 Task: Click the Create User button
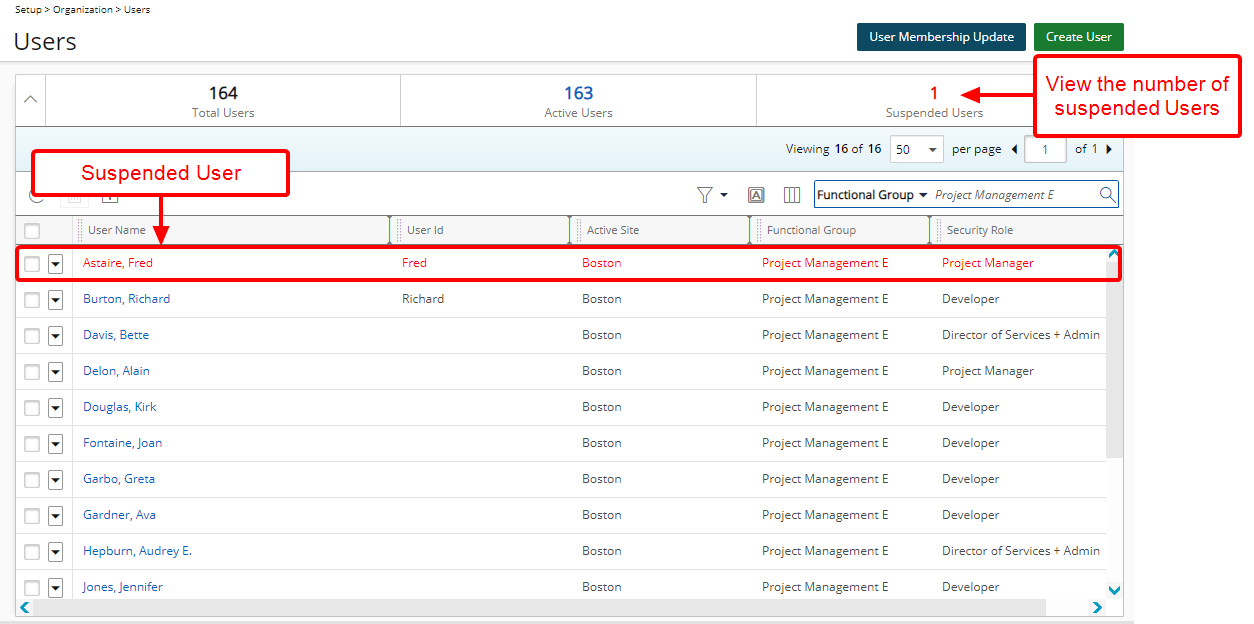point(1078,37)
